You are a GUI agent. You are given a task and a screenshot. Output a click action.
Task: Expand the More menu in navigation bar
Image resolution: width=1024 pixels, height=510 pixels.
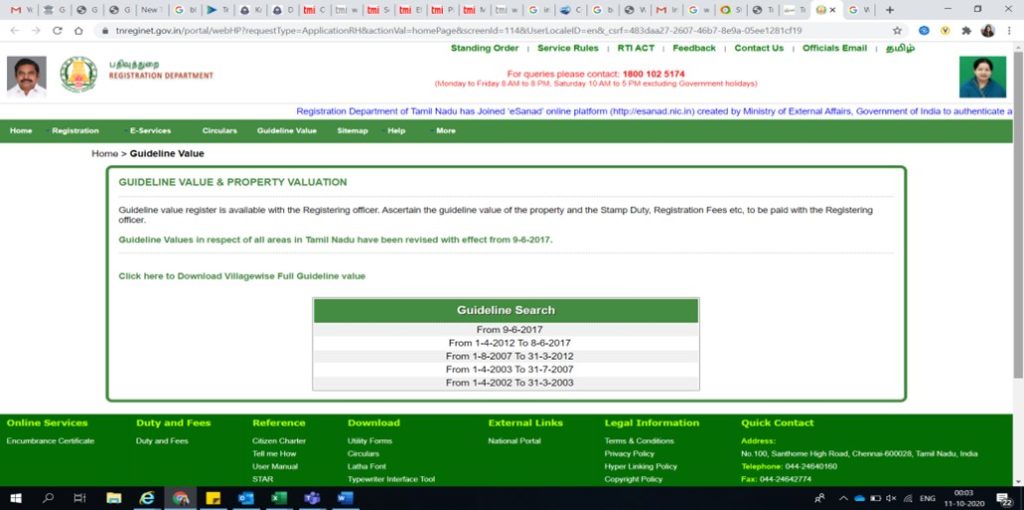click(x=445, y=131)
